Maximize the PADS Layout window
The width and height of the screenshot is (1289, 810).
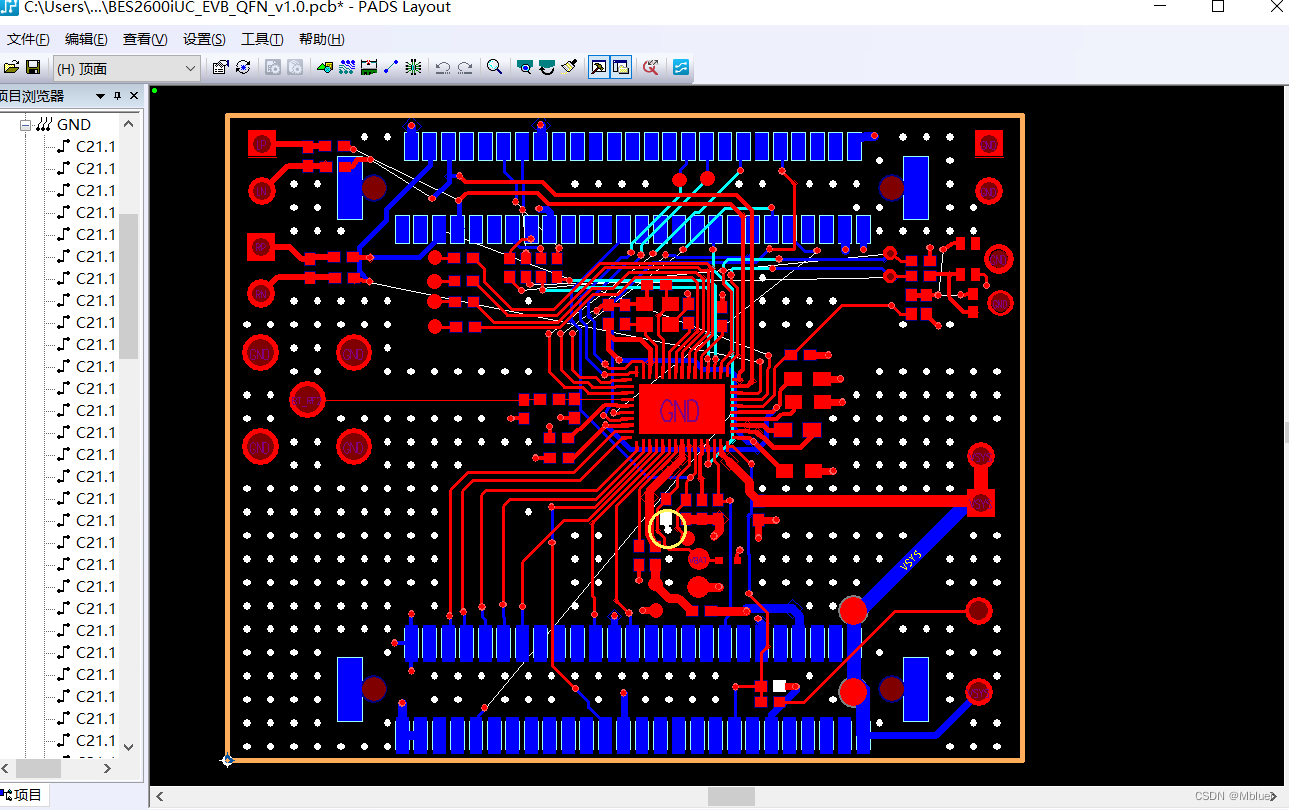(1218, 7)
